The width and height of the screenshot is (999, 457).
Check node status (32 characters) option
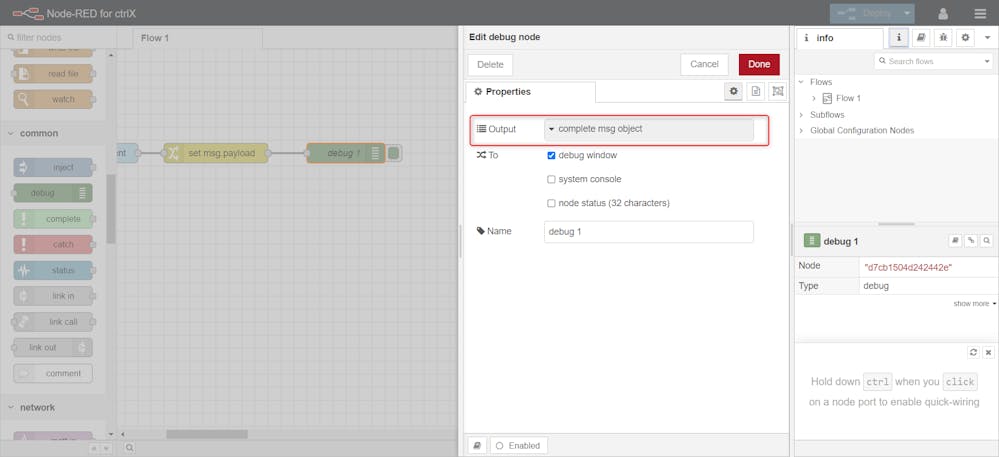[x=551, y=203]
